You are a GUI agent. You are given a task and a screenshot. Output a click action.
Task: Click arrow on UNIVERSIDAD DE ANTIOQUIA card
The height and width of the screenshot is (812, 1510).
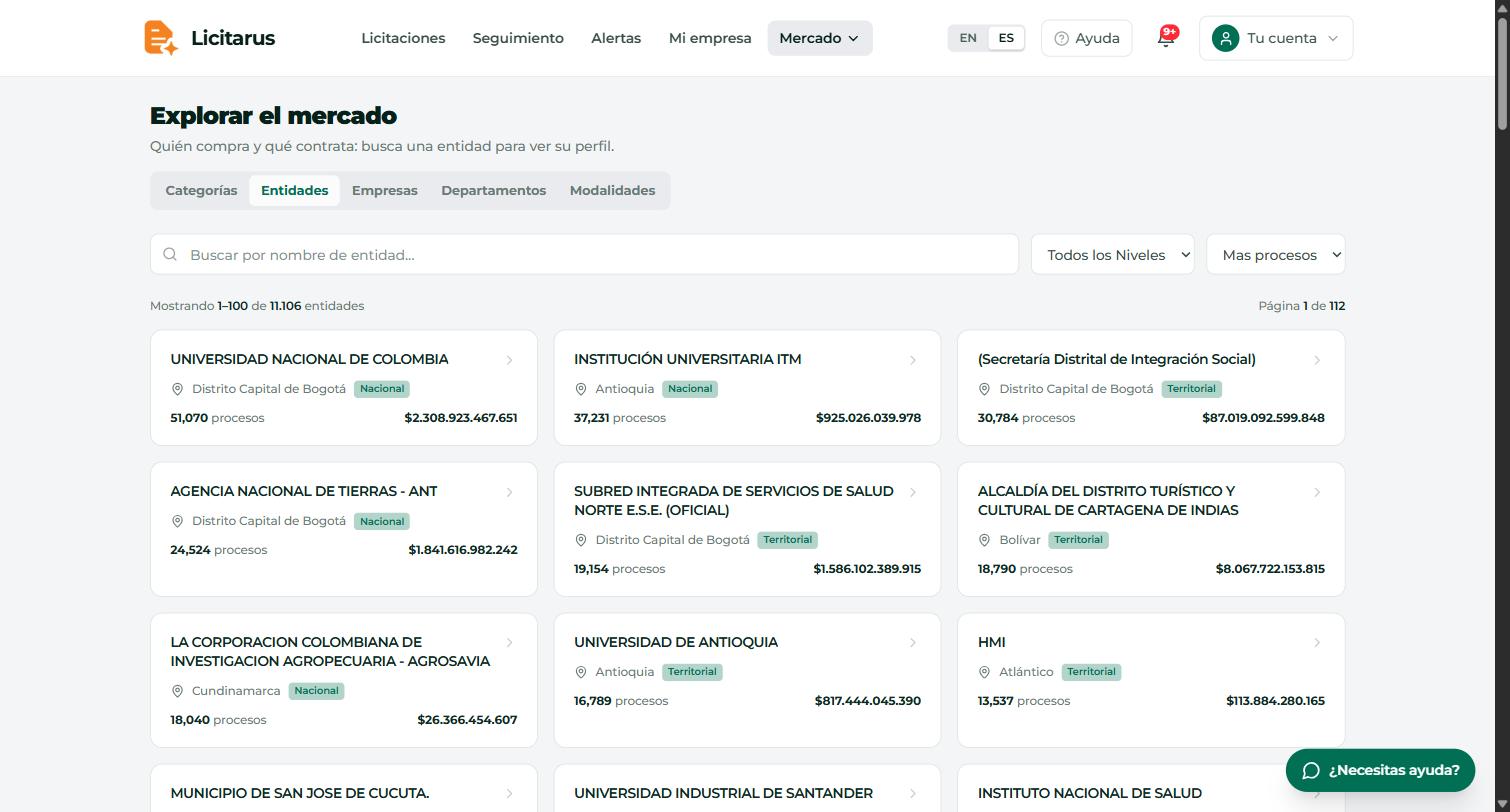coord(912,643)
